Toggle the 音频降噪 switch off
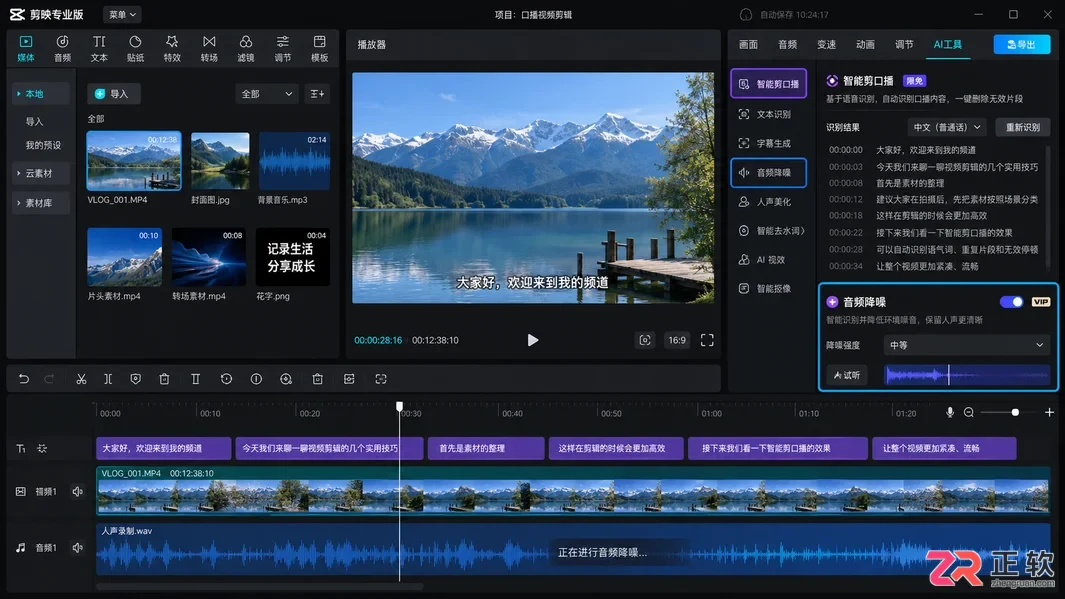Viewport: 1065px width, 599px height. coord(1011,302)
